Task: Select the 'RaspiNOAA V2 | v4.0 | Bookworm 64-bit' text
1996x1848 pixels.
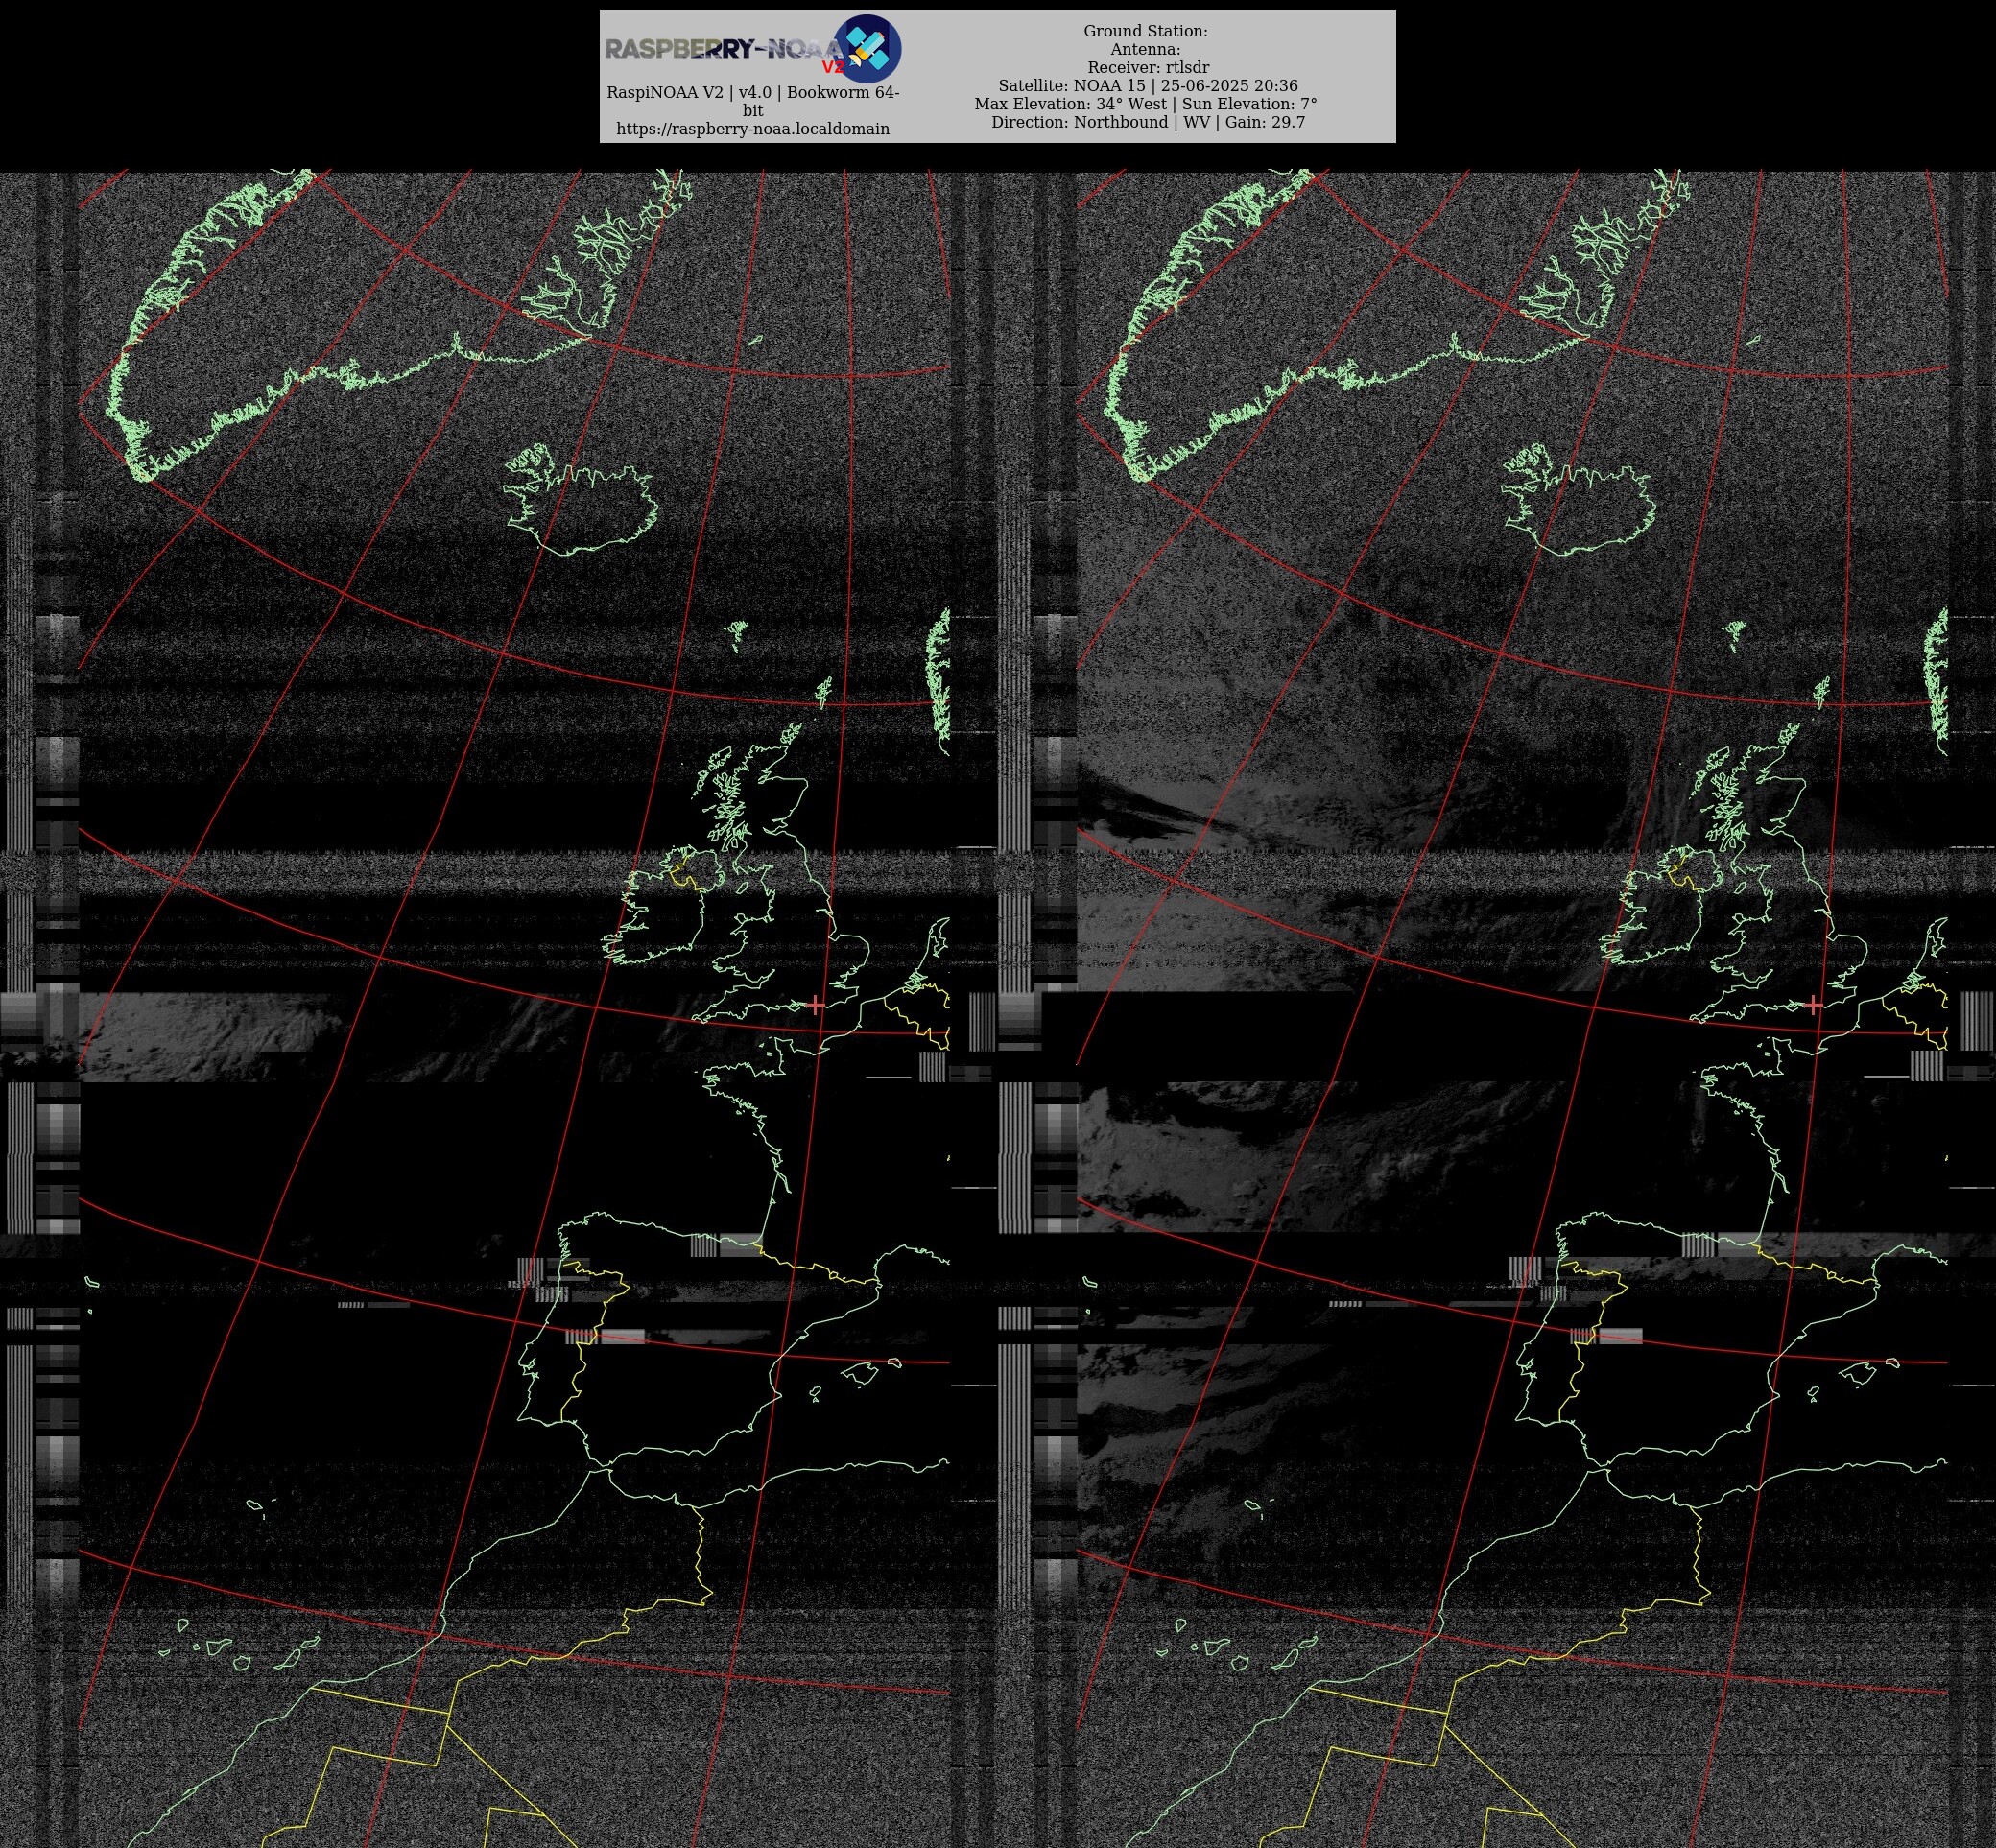Action: (753, 101)
